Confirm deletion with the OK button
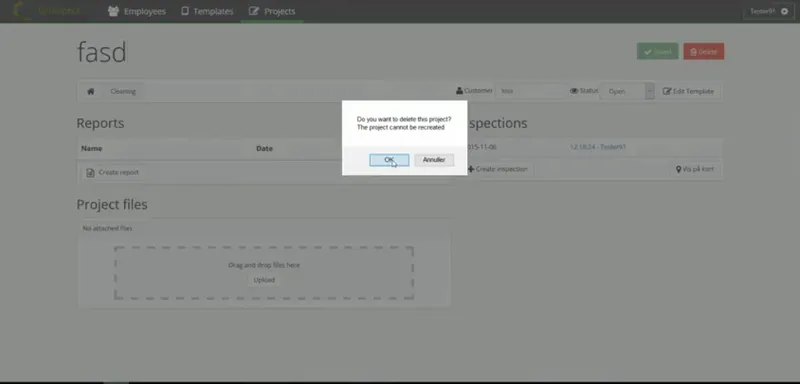800x384 pixels. tap(389, 160)
